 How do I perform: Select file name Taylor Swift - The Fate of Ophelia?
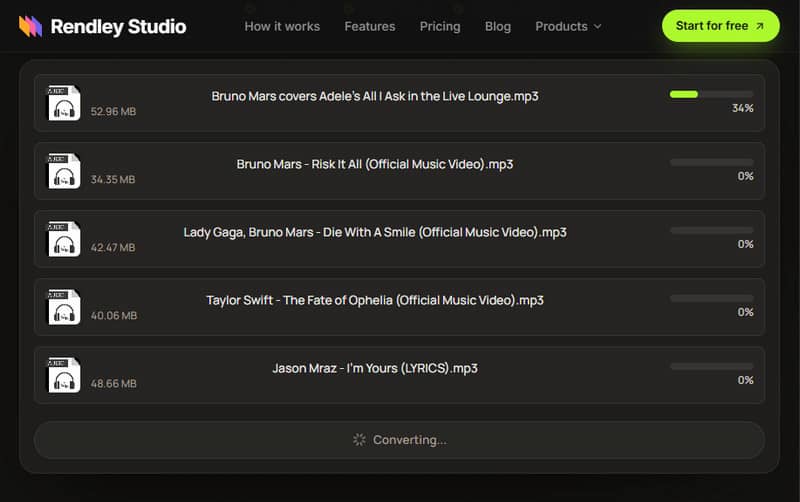(375, 300)
